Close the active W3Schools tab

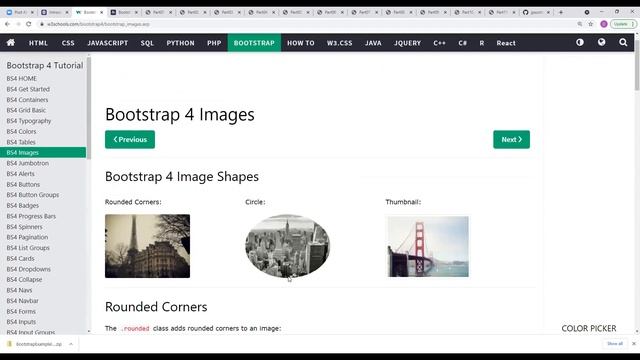pos(102,12)
